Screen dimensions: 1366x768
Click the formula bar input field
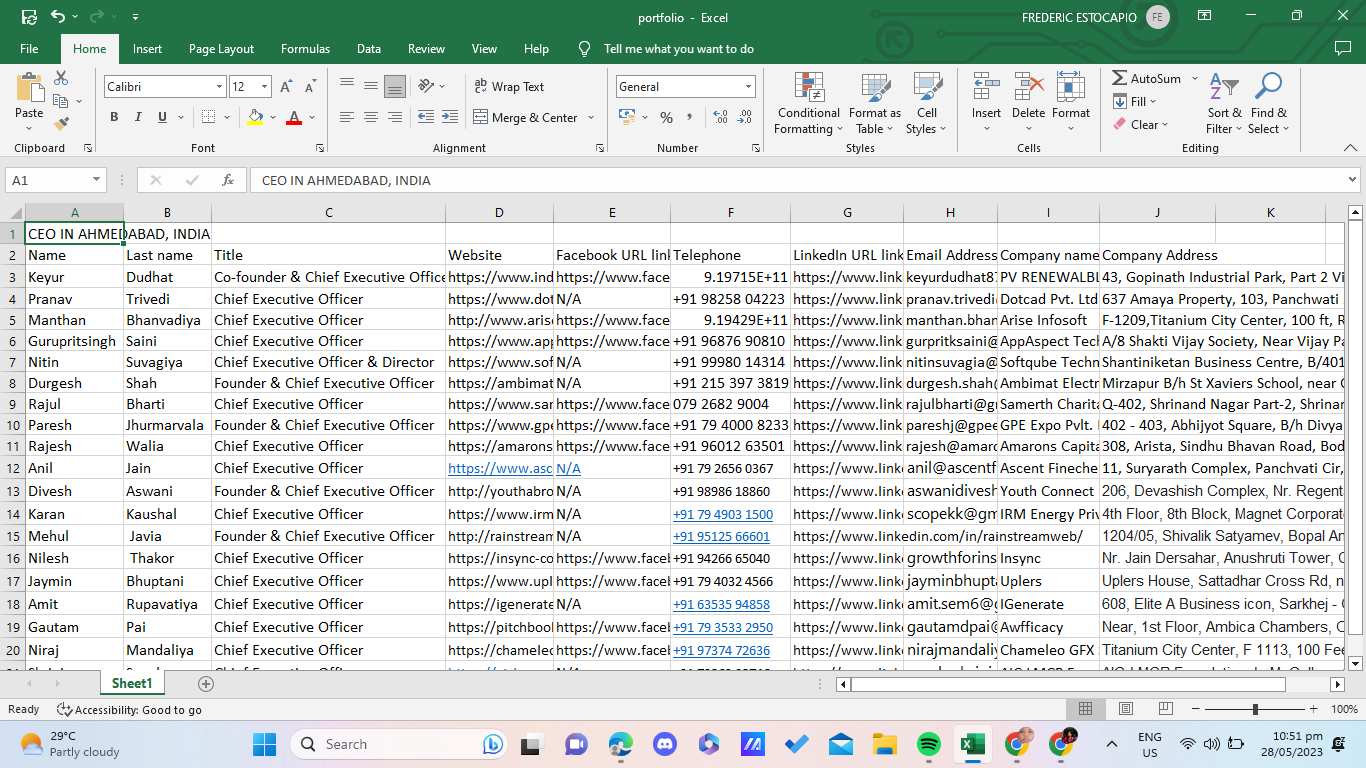coord(800,181)
